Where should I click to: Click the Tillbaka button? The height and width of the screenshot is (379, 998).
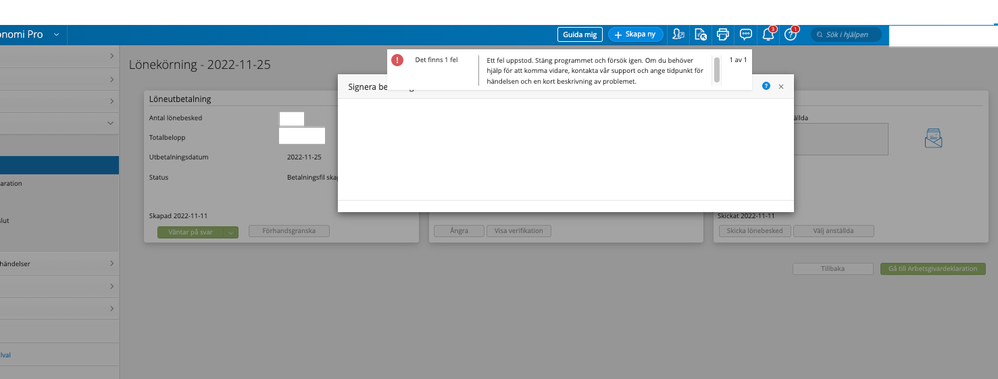click(x=833, y=269)
